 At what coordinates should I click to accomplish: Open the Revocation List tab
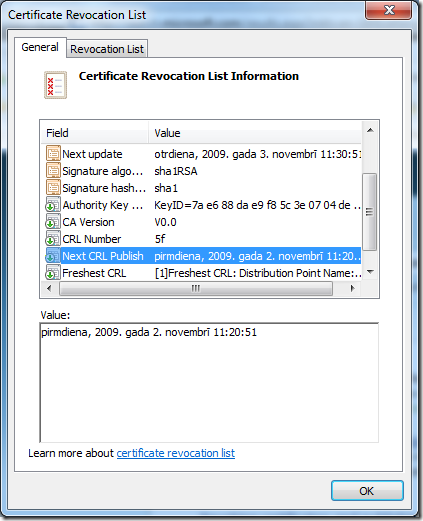coord(107,49)
